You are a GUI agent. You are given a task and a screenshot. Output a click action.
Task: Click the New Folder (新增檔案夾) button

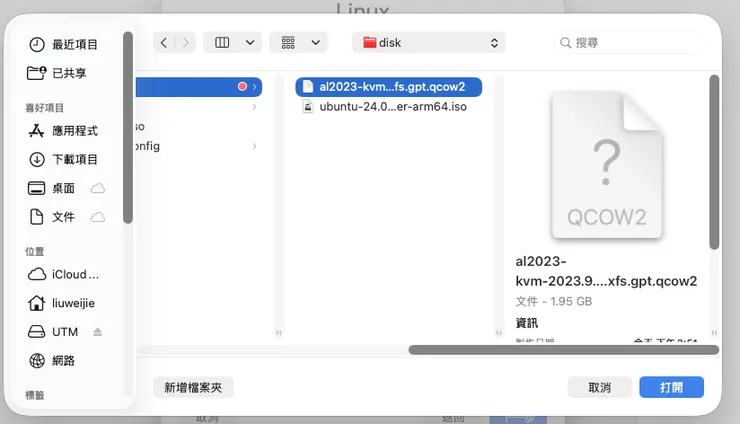click(x=193, y=388)
